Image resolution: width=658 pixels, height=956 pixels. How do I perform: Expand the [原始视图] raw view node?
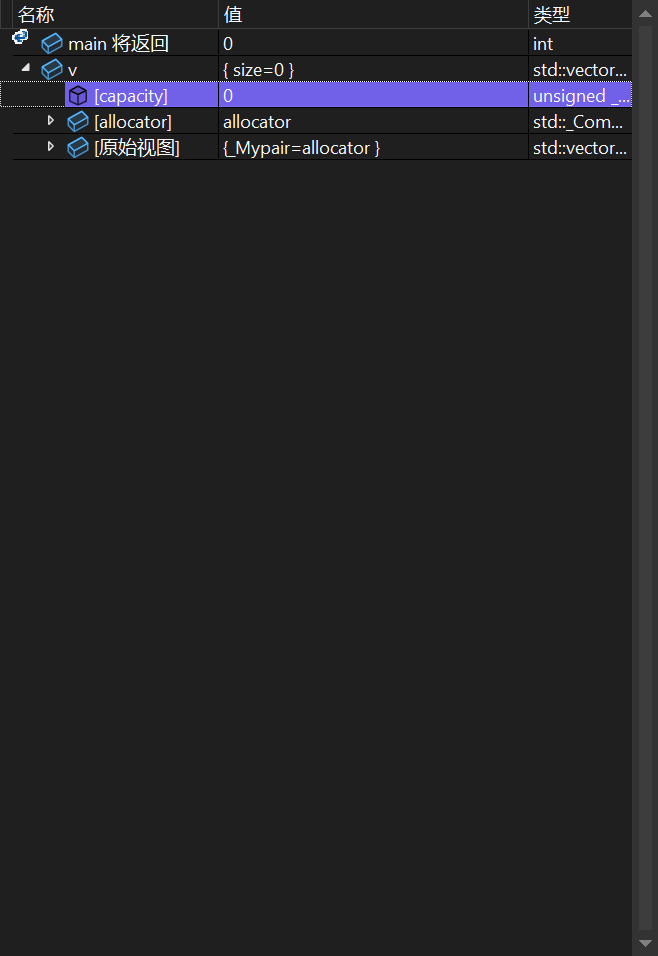(51, 146)
